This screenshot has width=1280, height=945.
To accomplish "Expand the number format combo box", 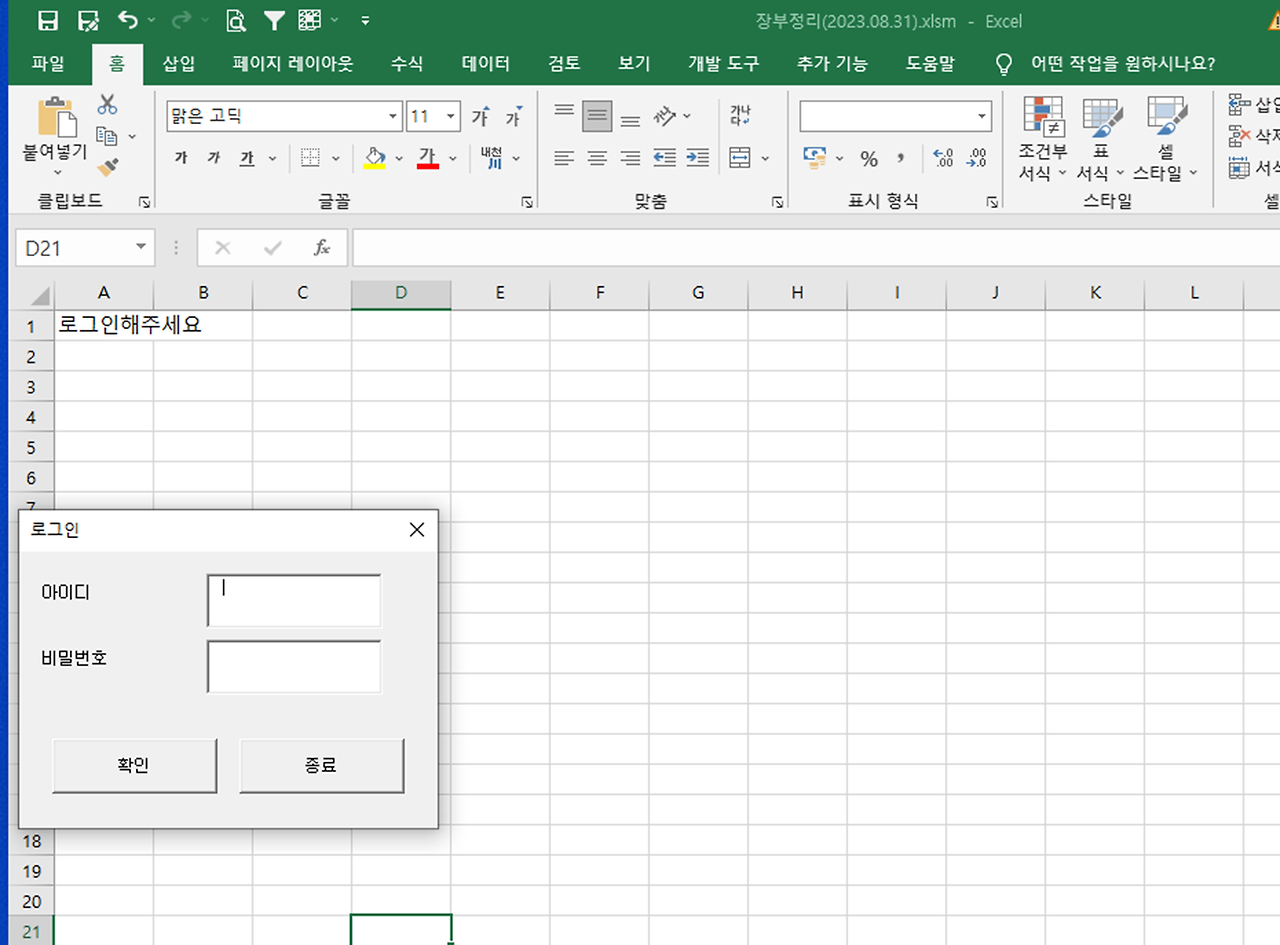I will click(982, 117).
